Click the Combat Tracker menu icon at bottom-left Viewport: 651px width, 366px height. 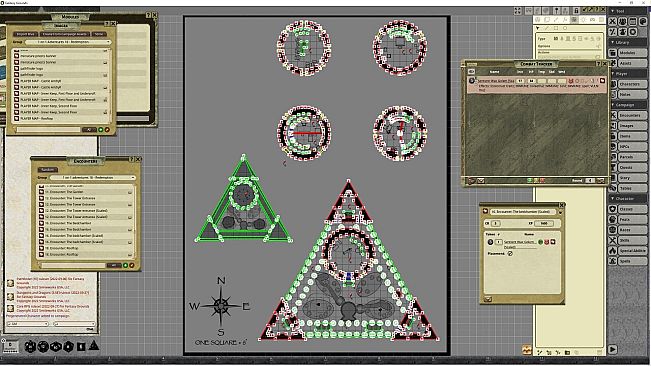[x=471, y=181]
